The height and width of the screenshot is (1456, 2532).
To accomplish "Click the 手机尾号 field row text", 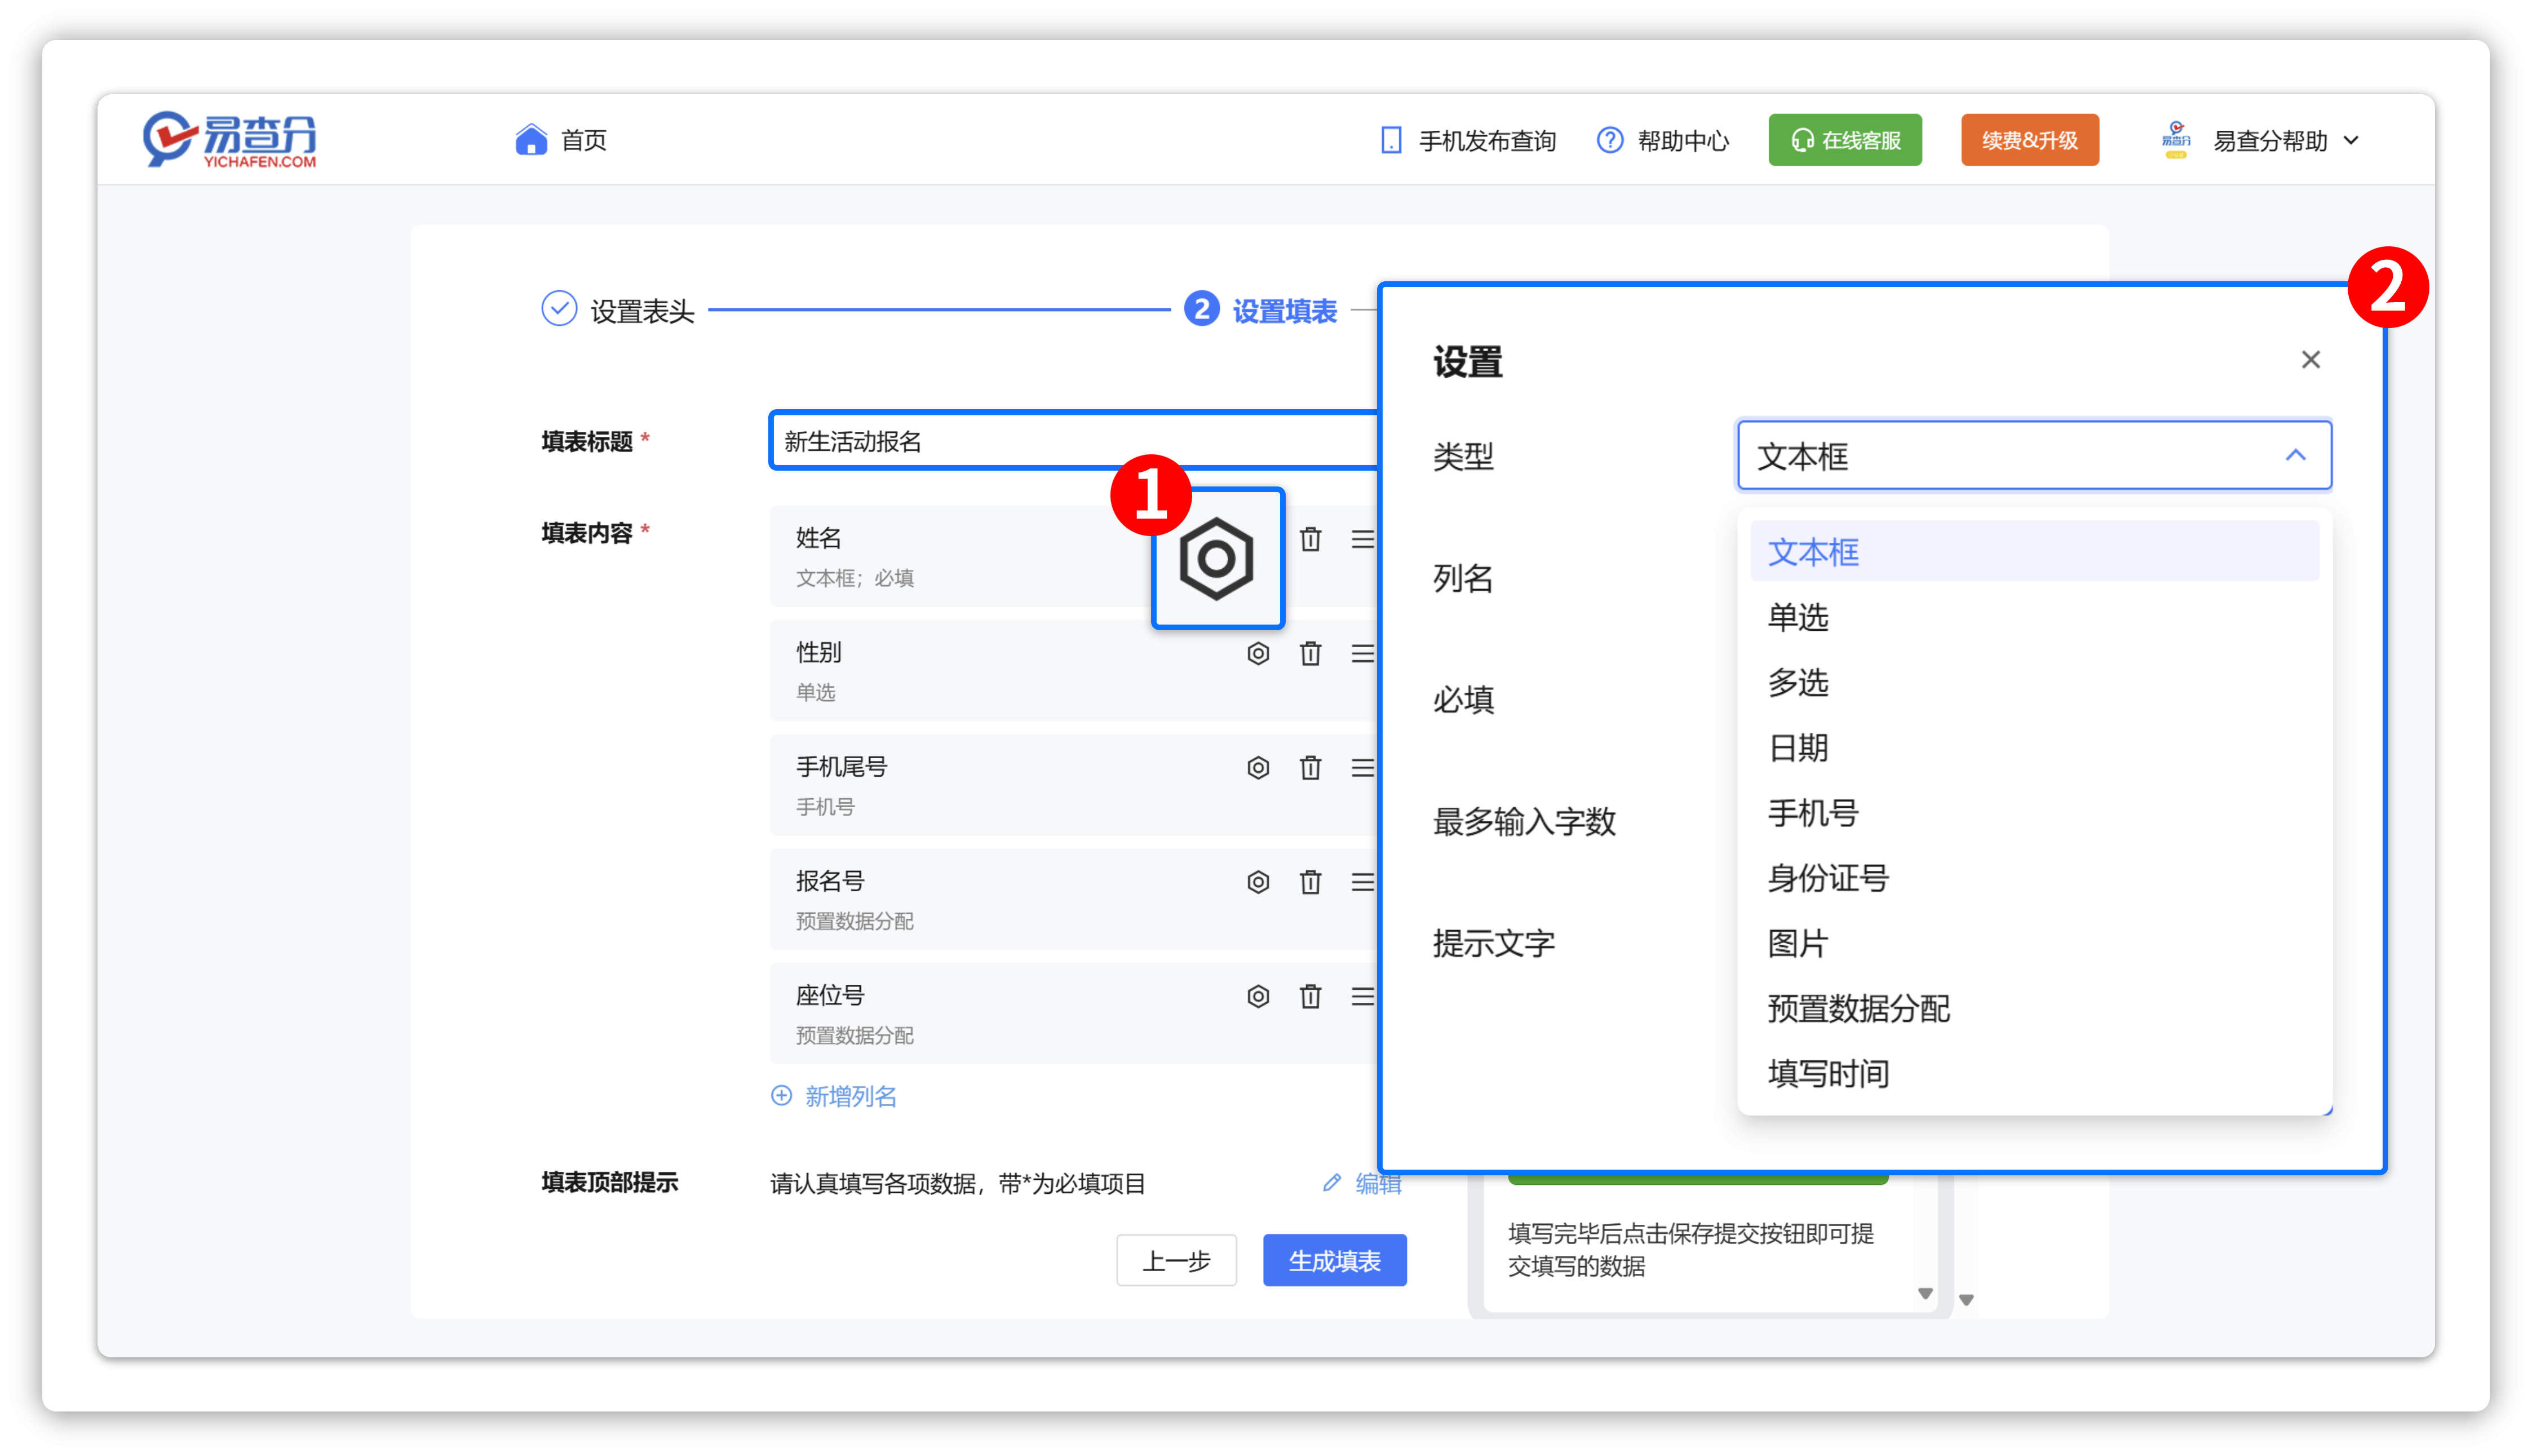I will (841, 766).
